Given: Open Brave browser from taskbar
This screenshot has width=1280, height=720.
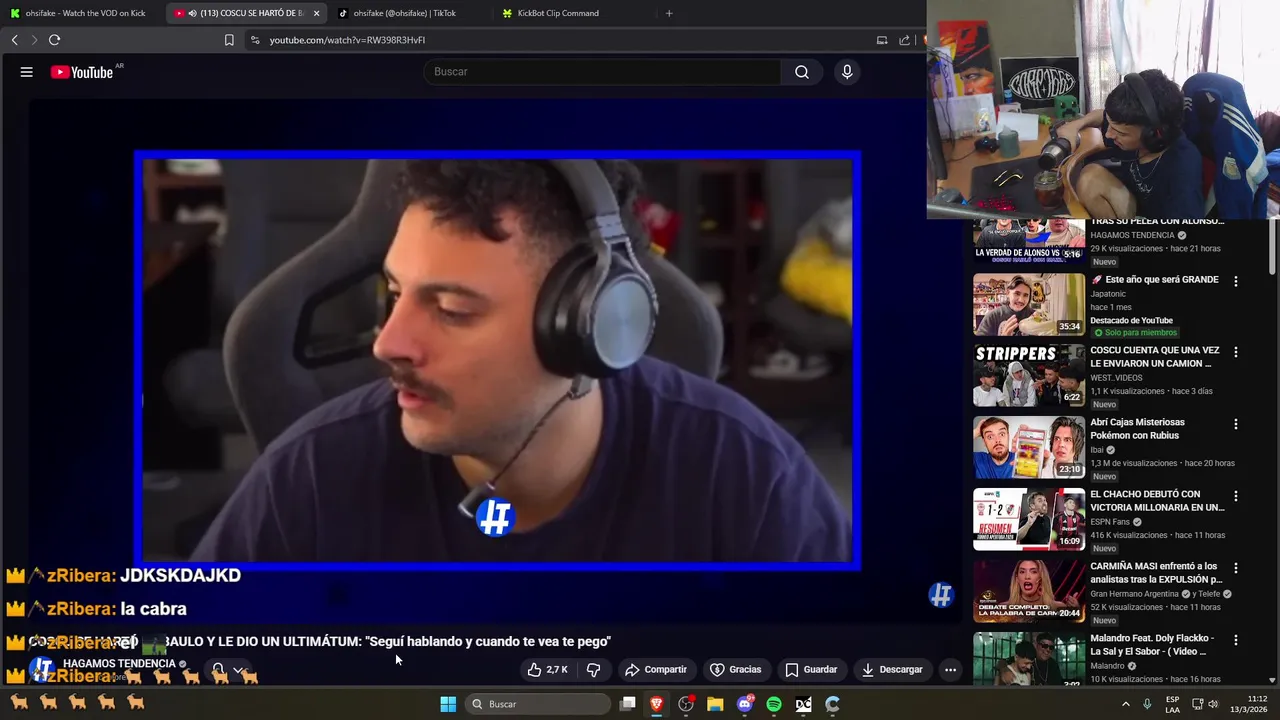Looking at the screenshot, I should [657, 704].
